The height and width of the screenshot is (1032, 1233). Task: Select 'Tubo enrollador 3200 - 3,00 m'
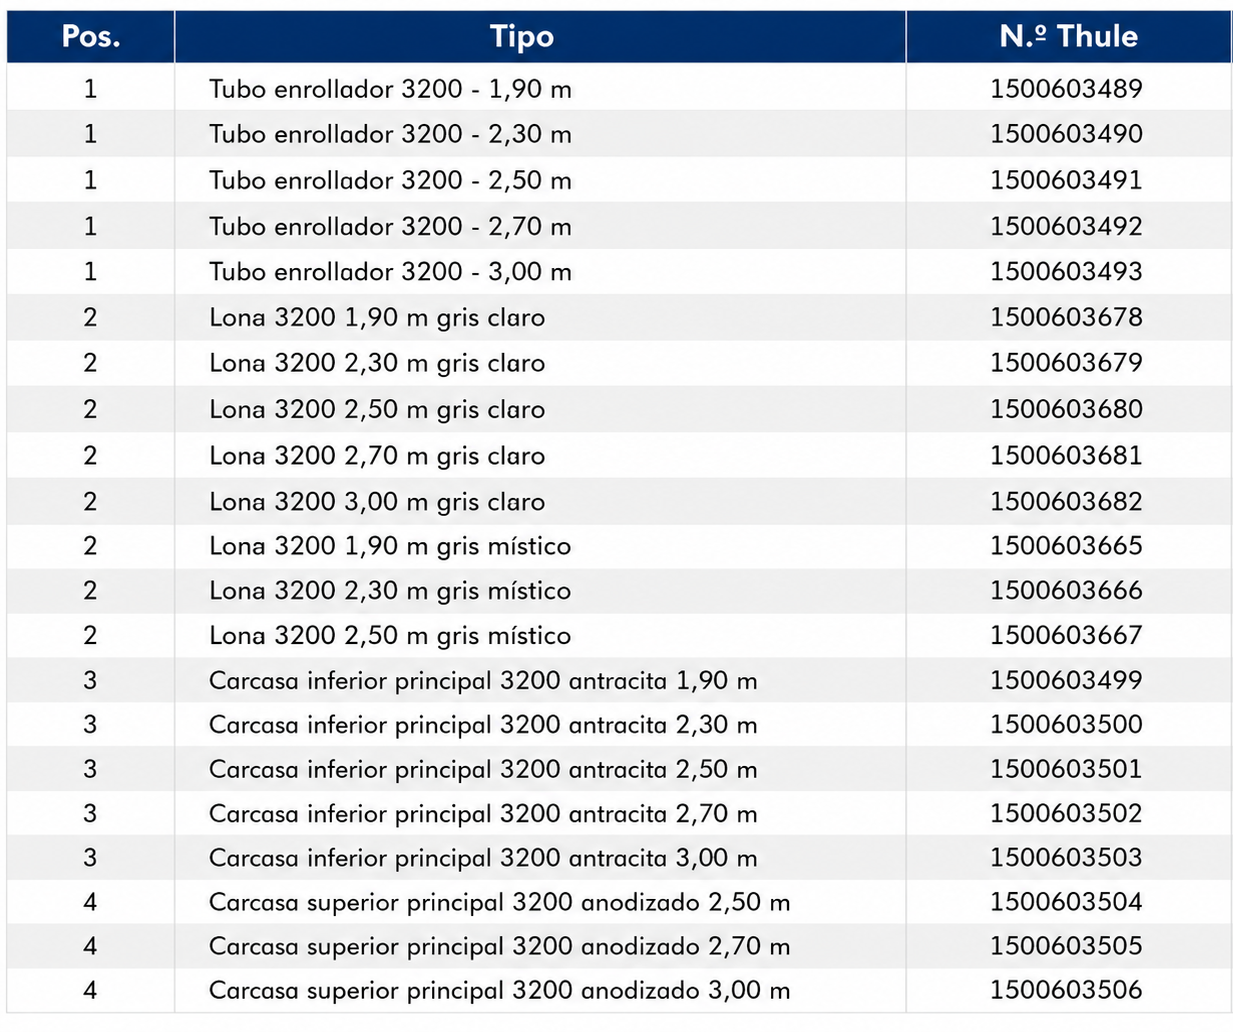click(390, 271)
